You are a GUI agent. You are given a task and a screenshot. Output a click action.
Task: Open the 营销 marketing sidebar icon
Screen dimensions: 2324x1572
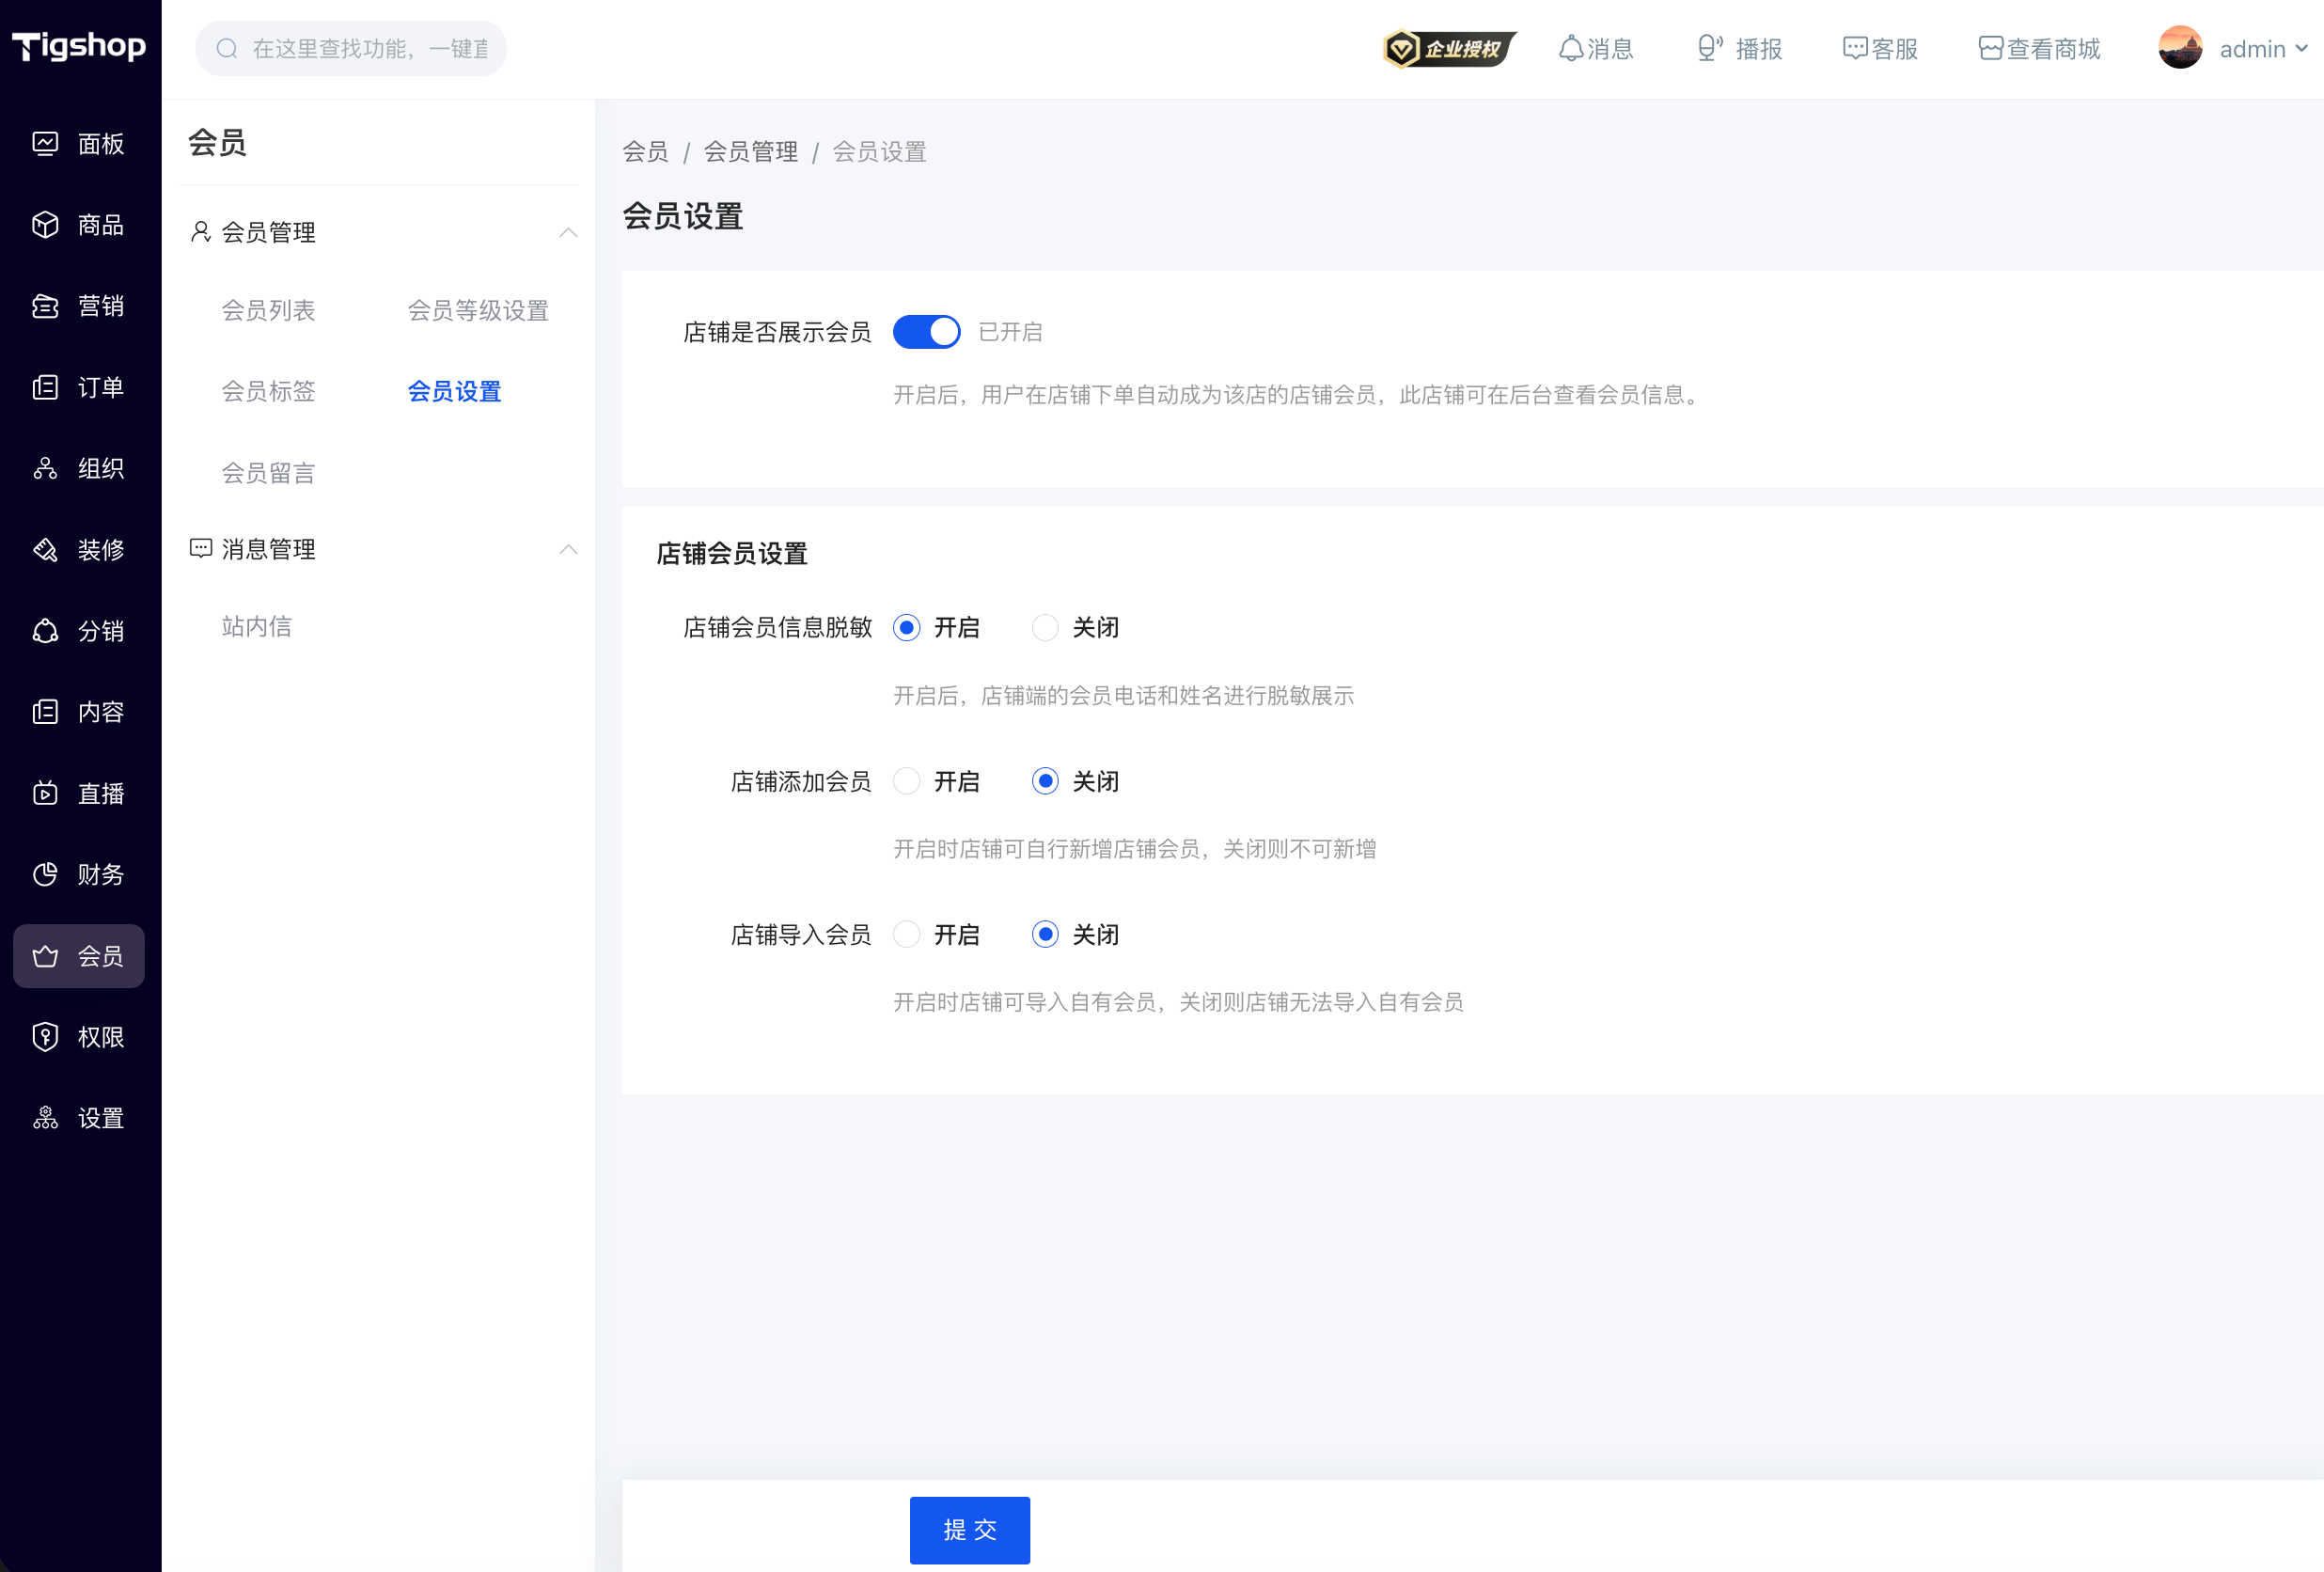45,306
